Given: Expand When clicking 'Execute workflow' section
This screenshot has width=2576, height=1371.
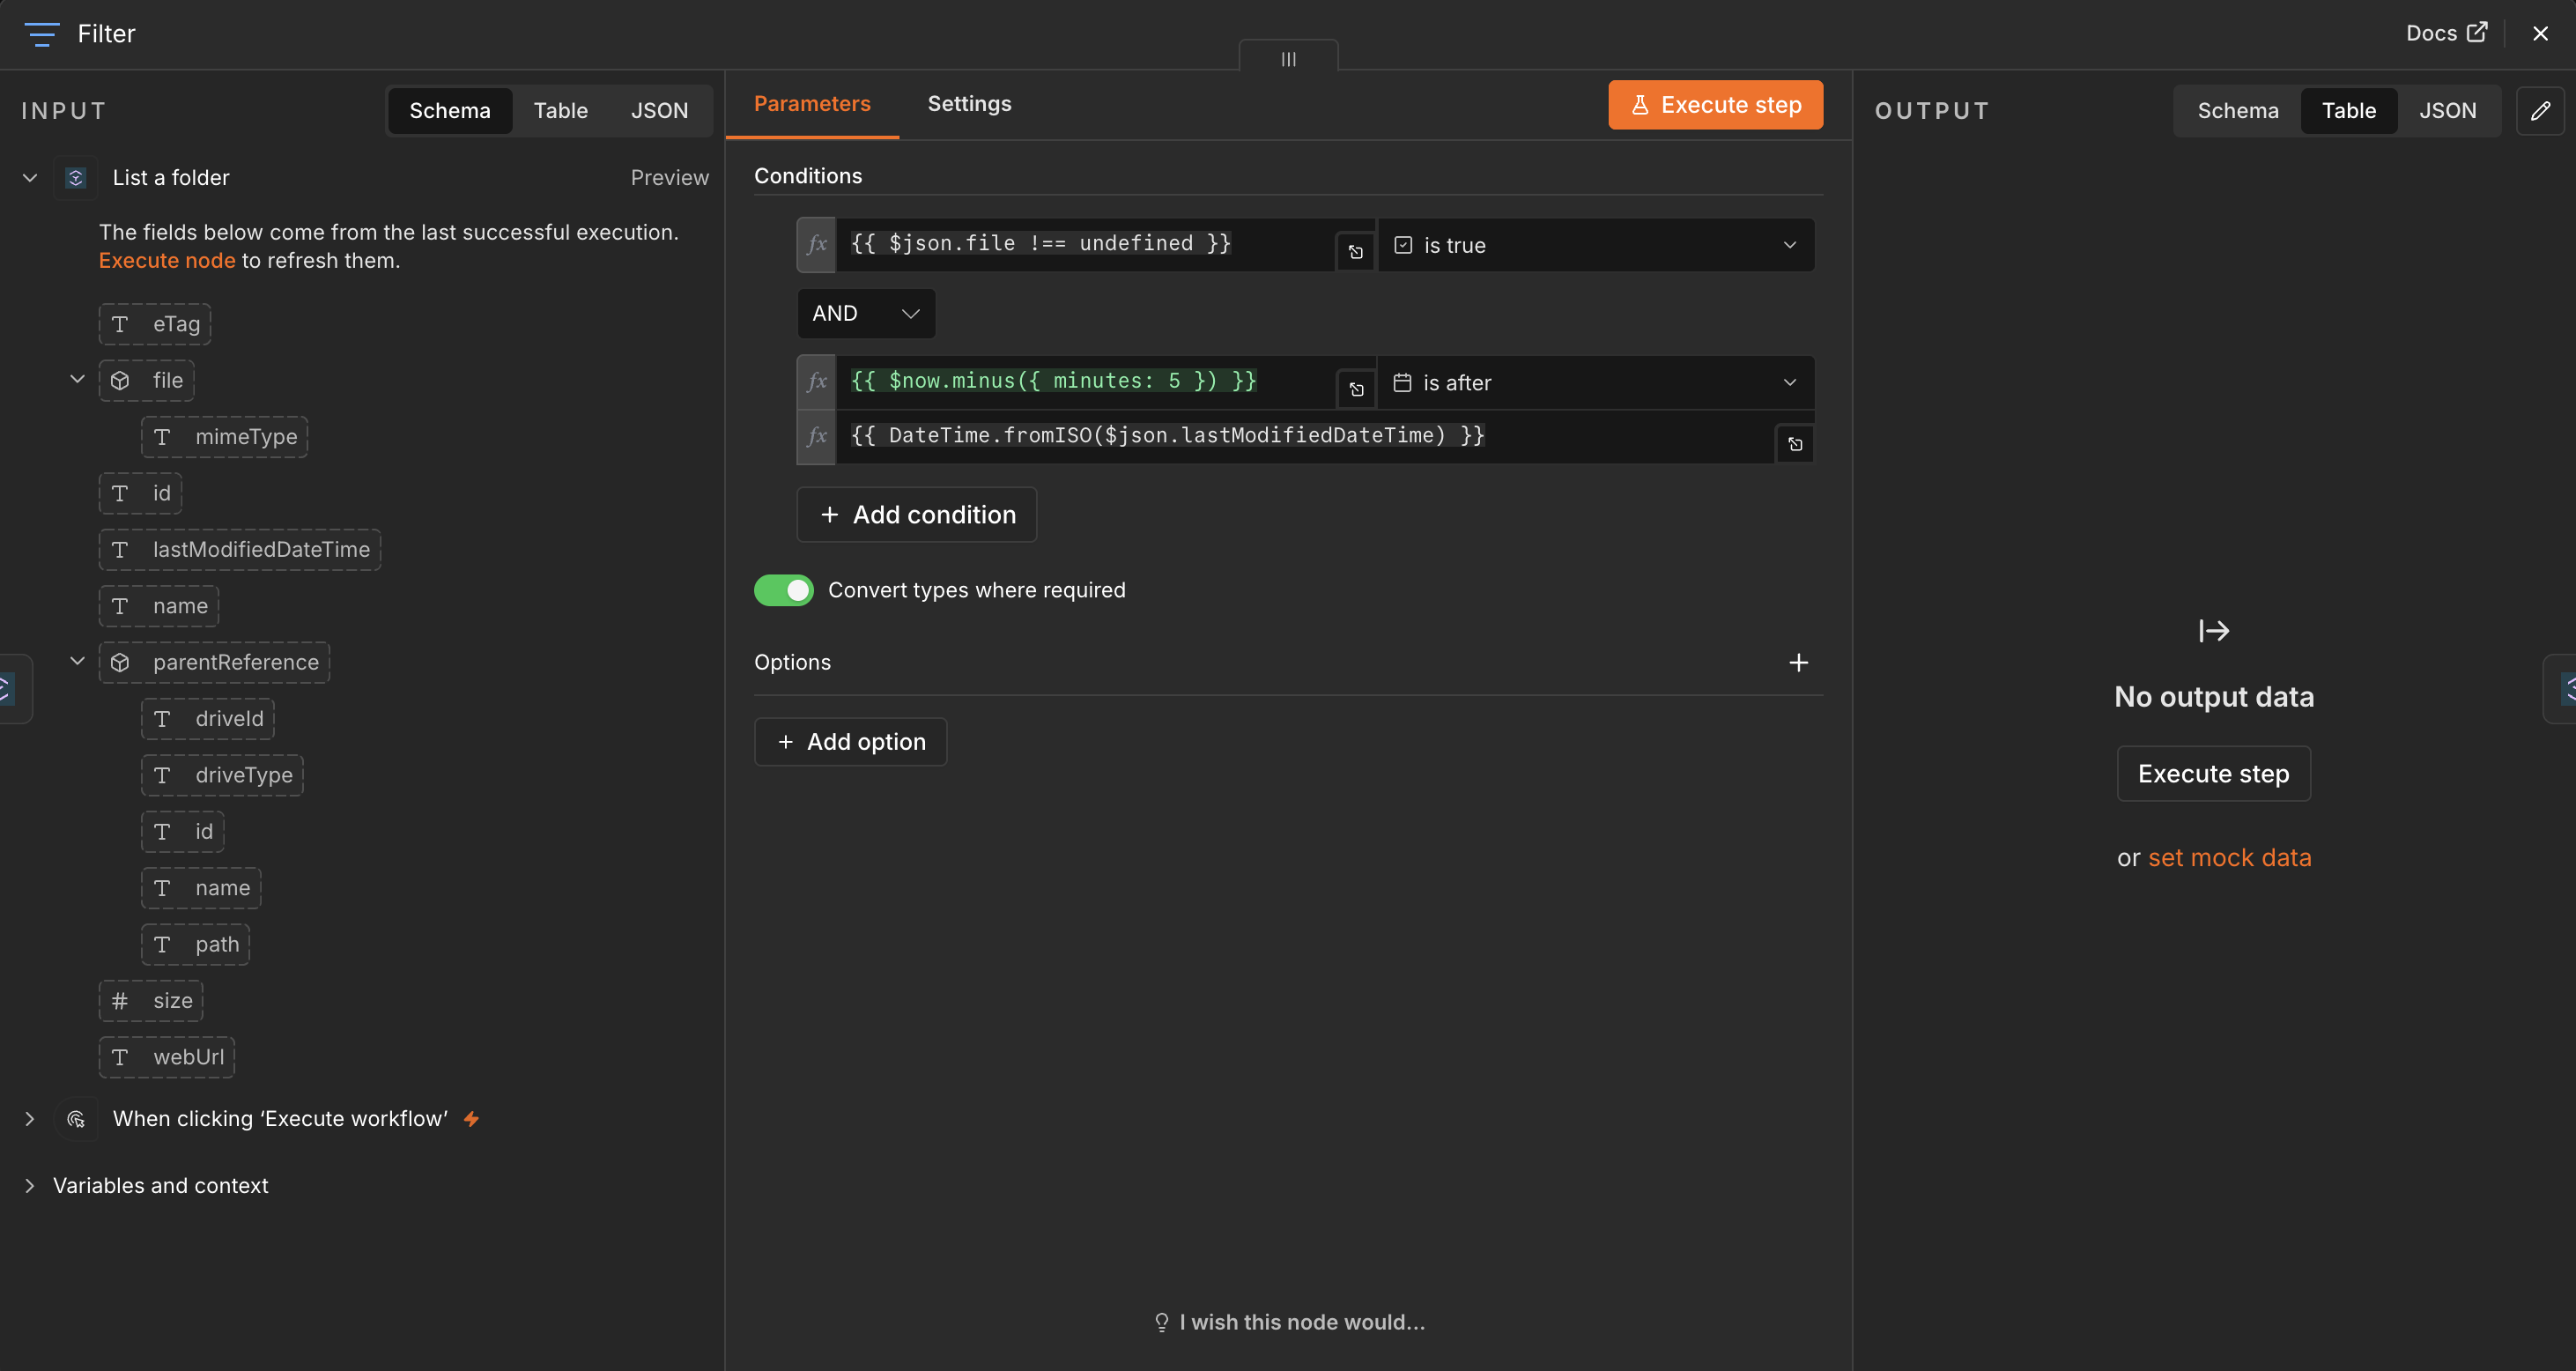Looking at the screenshot, I should coord(30,1119).
